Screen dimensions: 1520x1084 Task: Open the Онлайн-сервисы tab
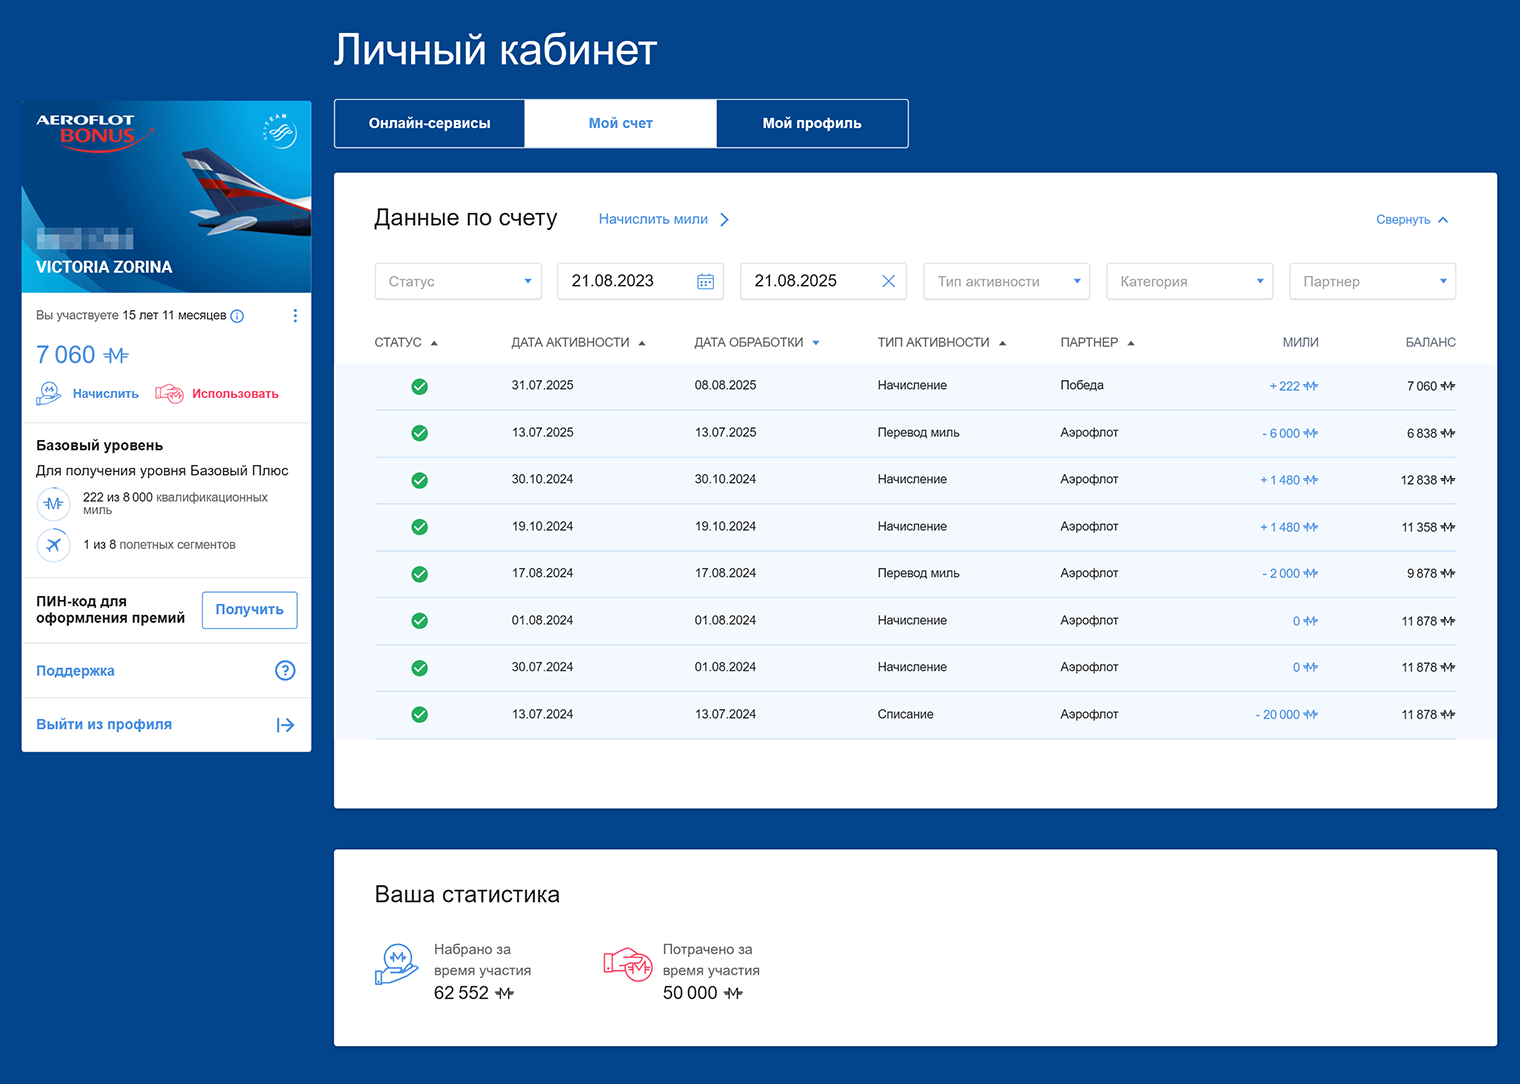(x=429, y=123)
